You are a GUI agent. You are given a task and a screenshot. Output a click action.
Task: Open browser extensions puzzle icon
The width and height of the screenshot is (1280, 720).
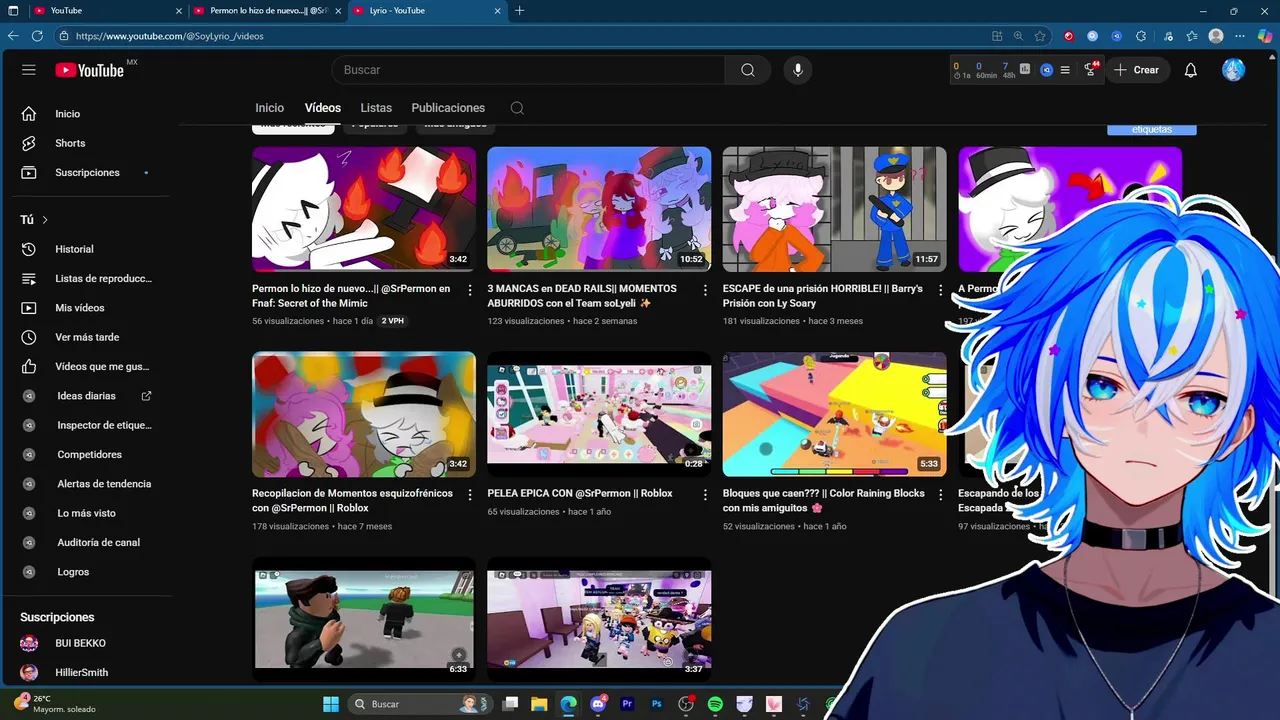point(1141,36)
